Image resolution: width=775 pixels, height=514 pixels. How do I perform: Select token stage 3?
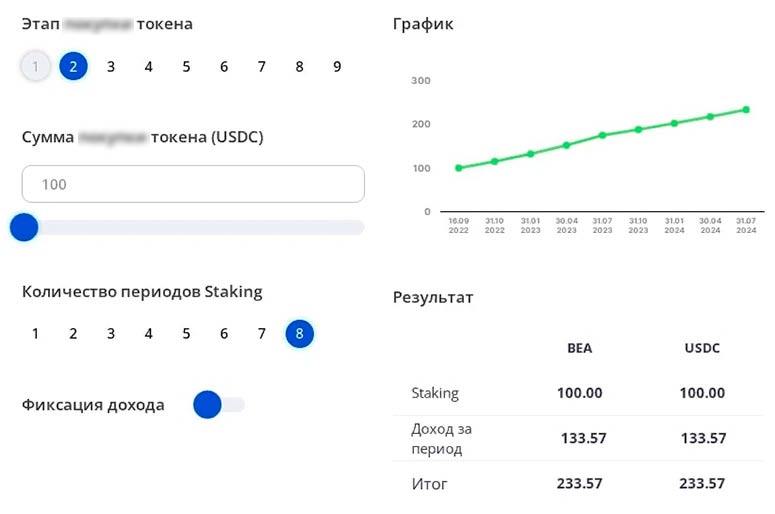(x=111, y=67)
